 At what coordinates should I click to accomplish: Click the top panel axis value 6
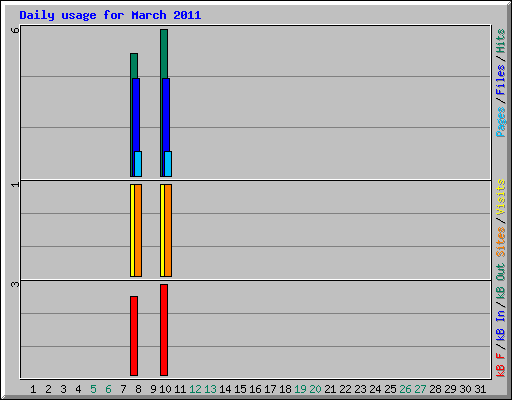(15, 30)
